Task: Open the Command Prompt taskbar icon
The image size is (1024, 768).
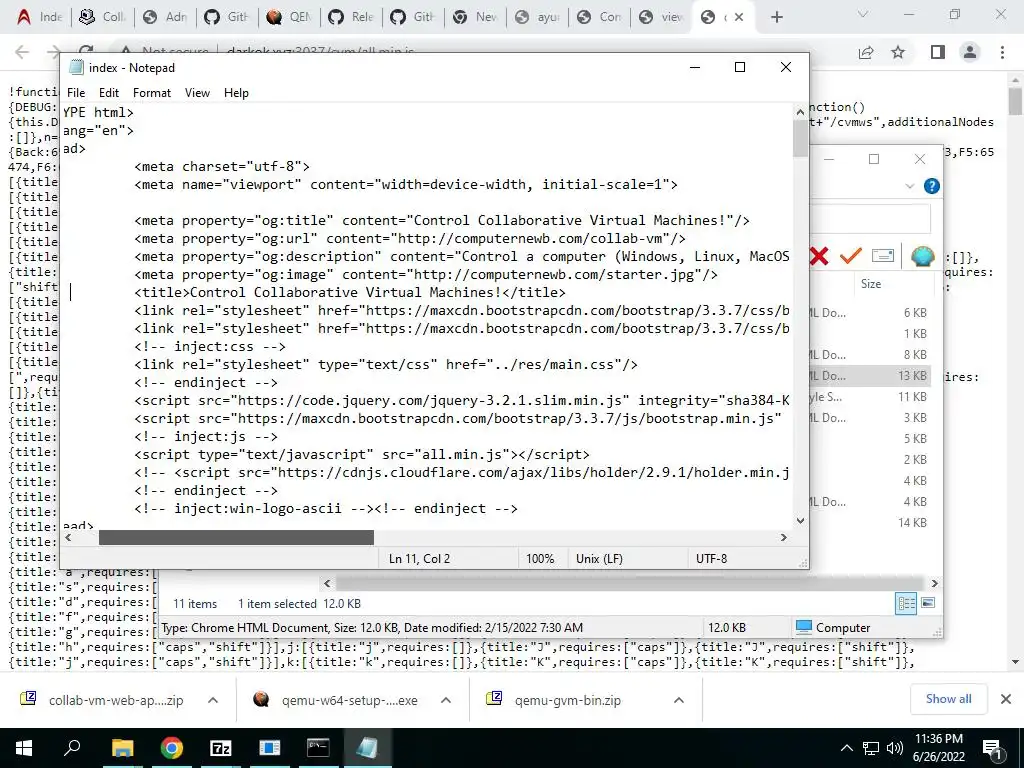Action: pos(318,748)
